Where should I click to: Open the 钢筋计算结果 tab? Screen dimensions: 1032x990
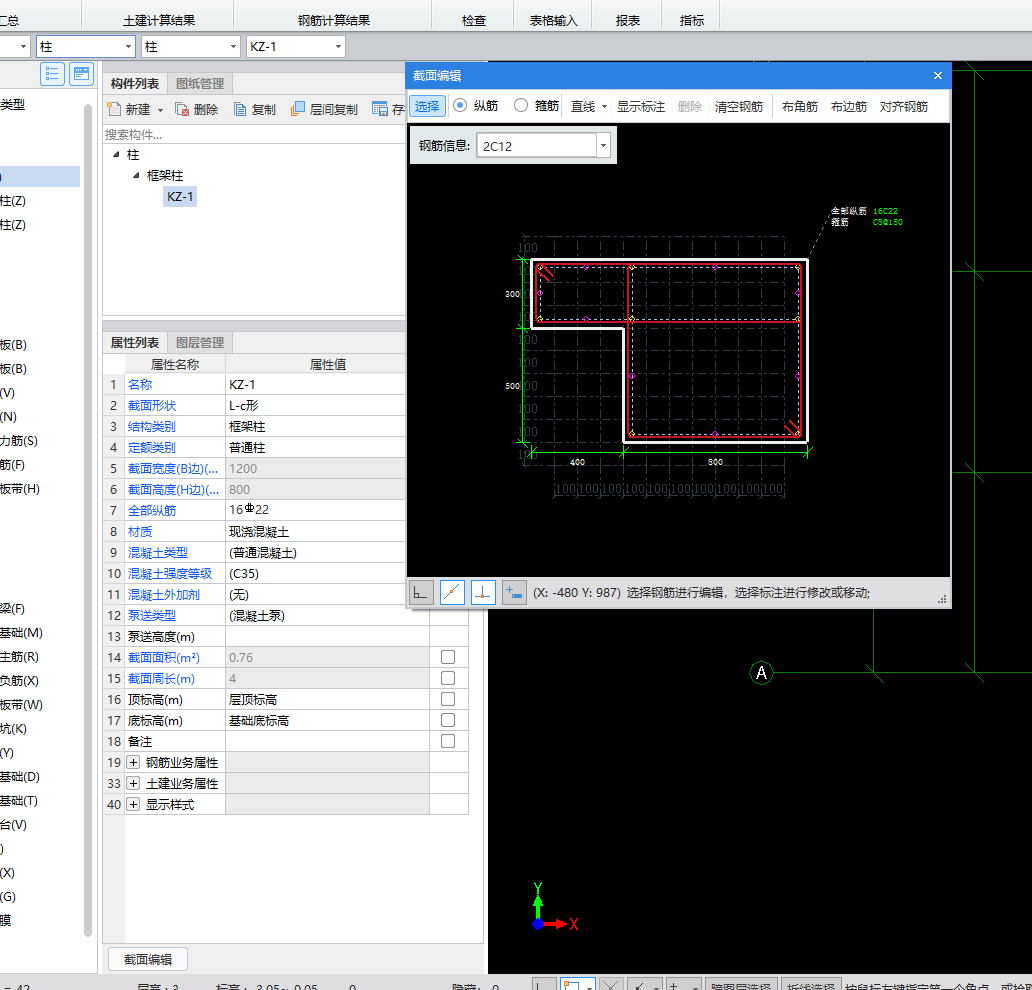point(334,20)
